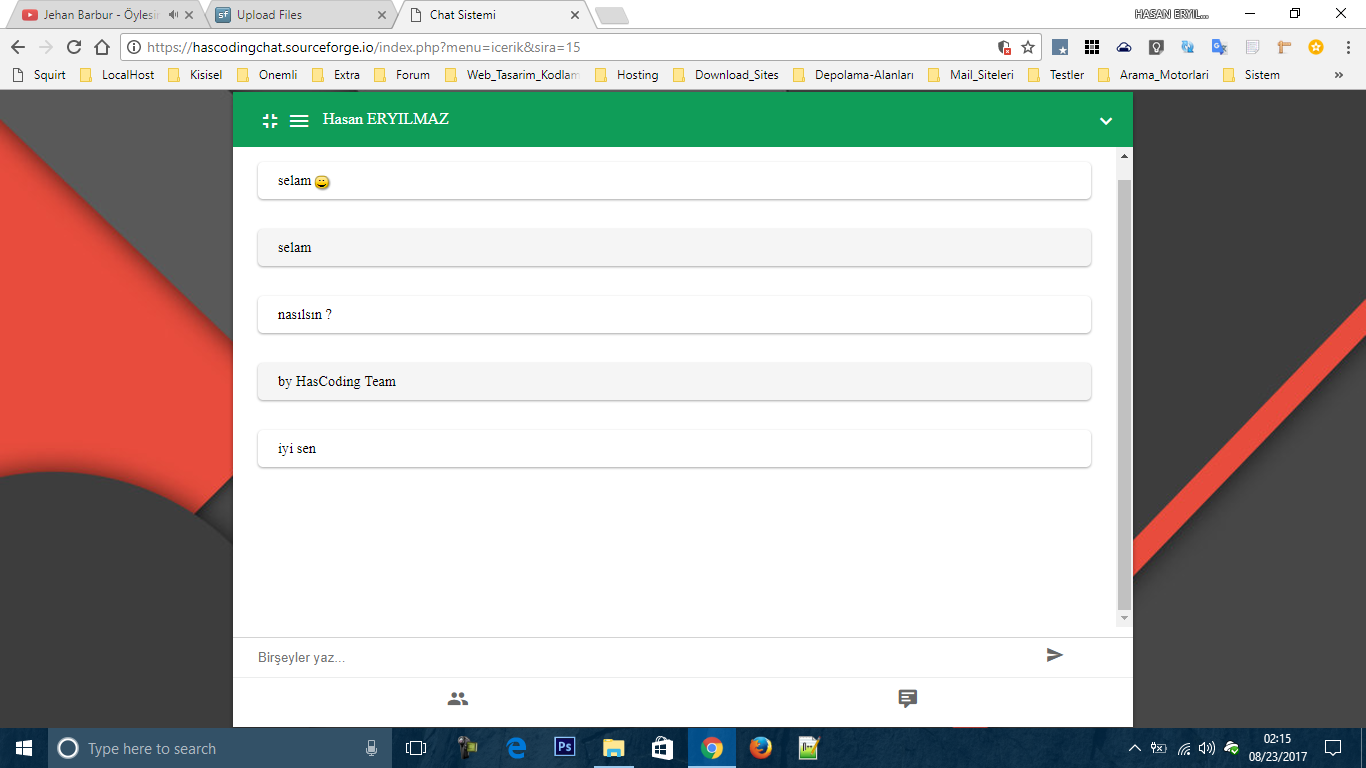Screen dimensions: 1366x768
Task: Toggle mute via the speaker icon in system tray
Action: click(x=1205, y=747)
